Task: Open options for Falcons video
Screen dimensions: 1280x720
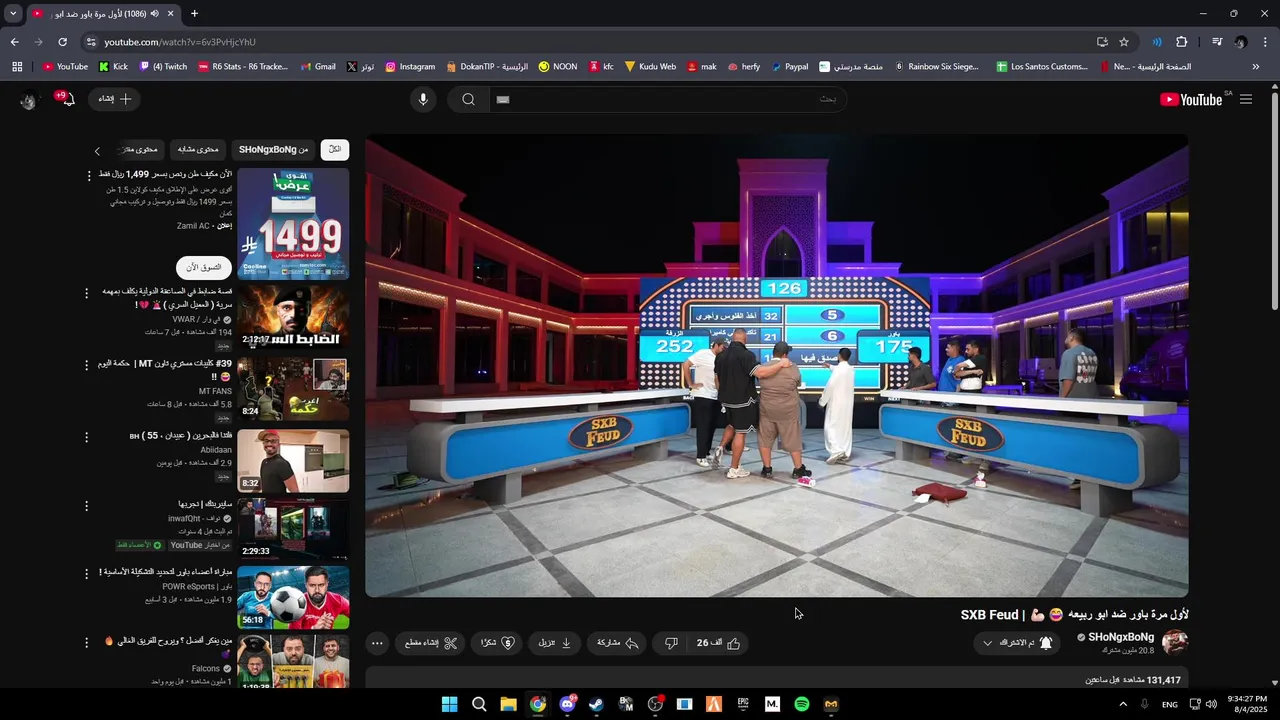Action: 86,642
